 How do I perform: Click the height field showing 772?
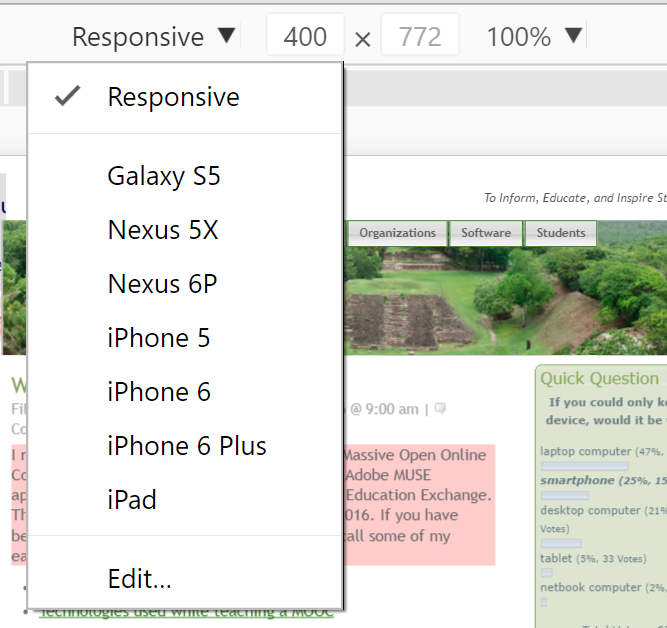click(420, 35)
